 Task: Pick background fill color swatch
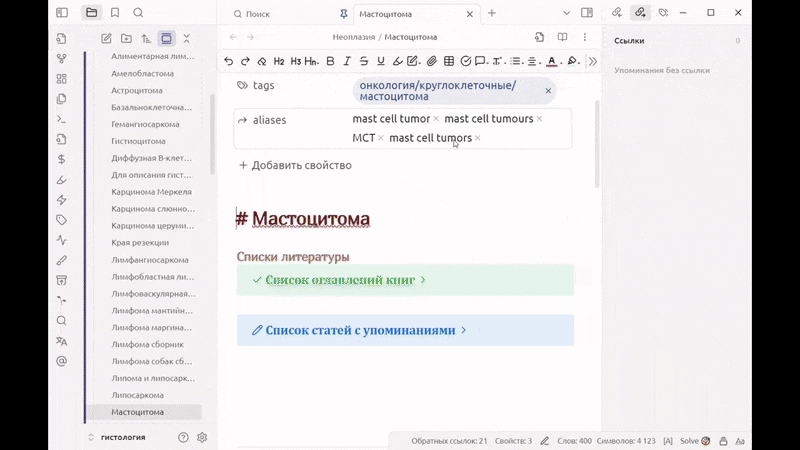coord(573,61)
